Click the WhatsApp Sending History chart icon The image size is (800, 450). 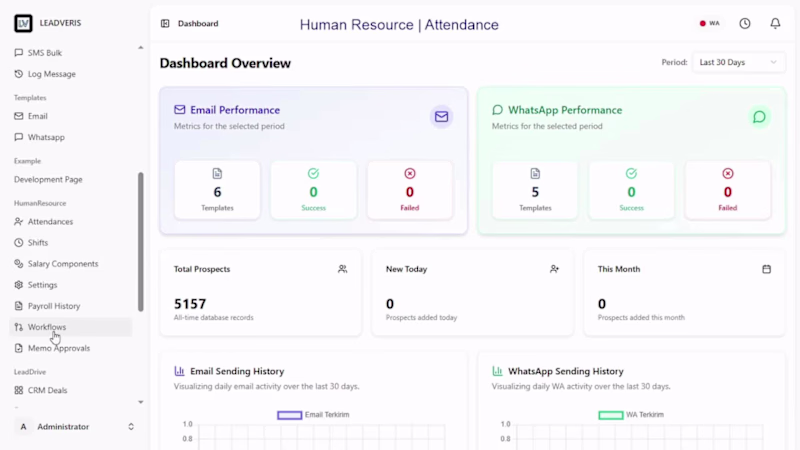[497, 371]
